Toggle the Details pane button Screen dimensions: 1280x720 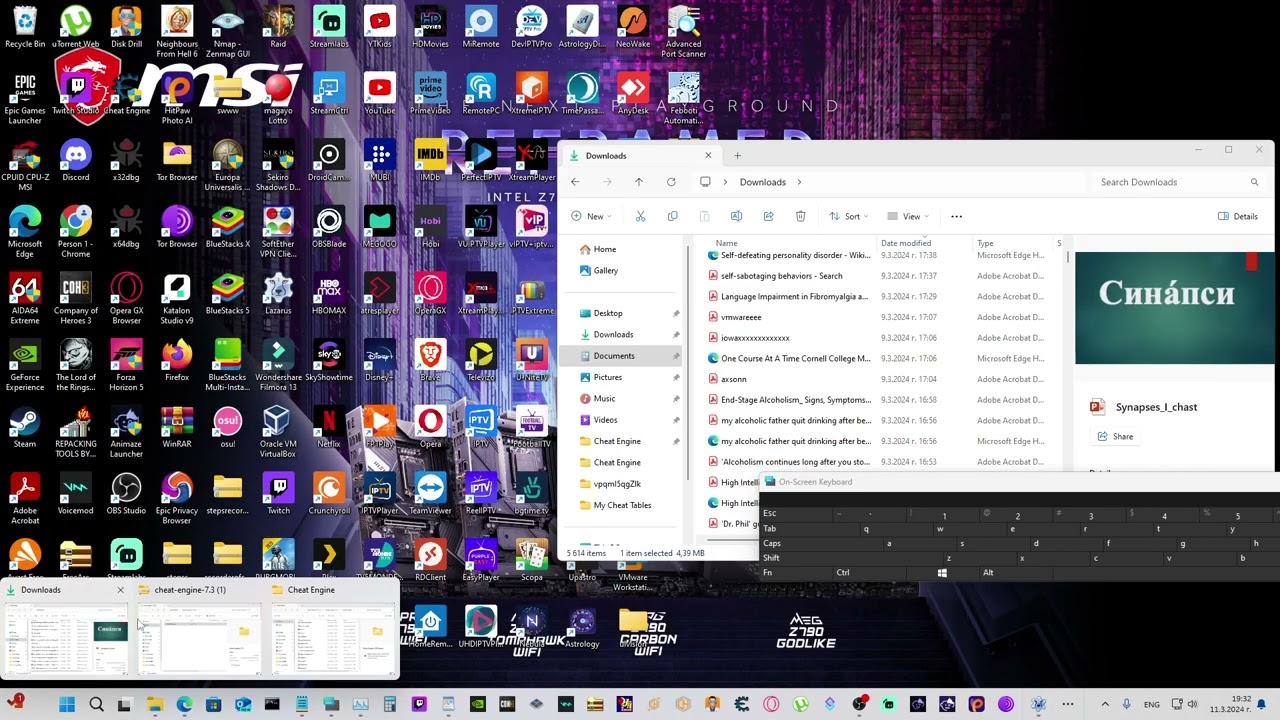point(1238,216)
